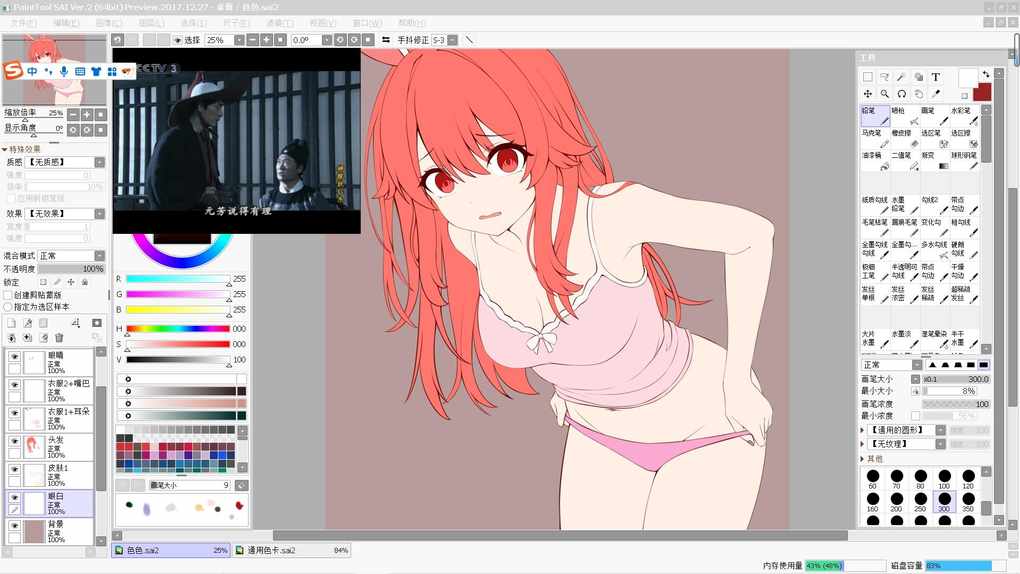This screenshot has width=1020, height=574.
Task: Open the 手抖修正 stabilizer dropdown
Action: tap(452, 40)
